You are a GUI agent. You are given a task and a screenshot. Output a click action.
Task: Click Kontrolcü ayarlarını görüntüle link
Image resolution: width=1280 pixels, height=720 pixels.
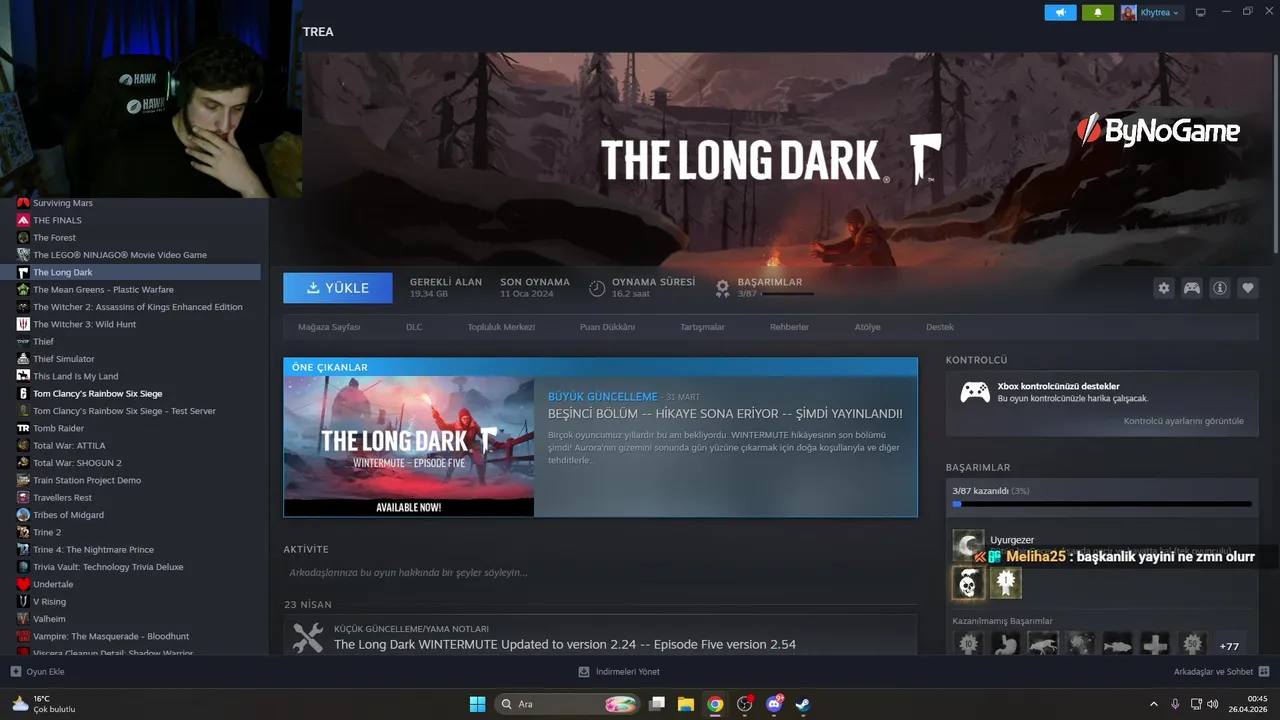click(1184, 421)
